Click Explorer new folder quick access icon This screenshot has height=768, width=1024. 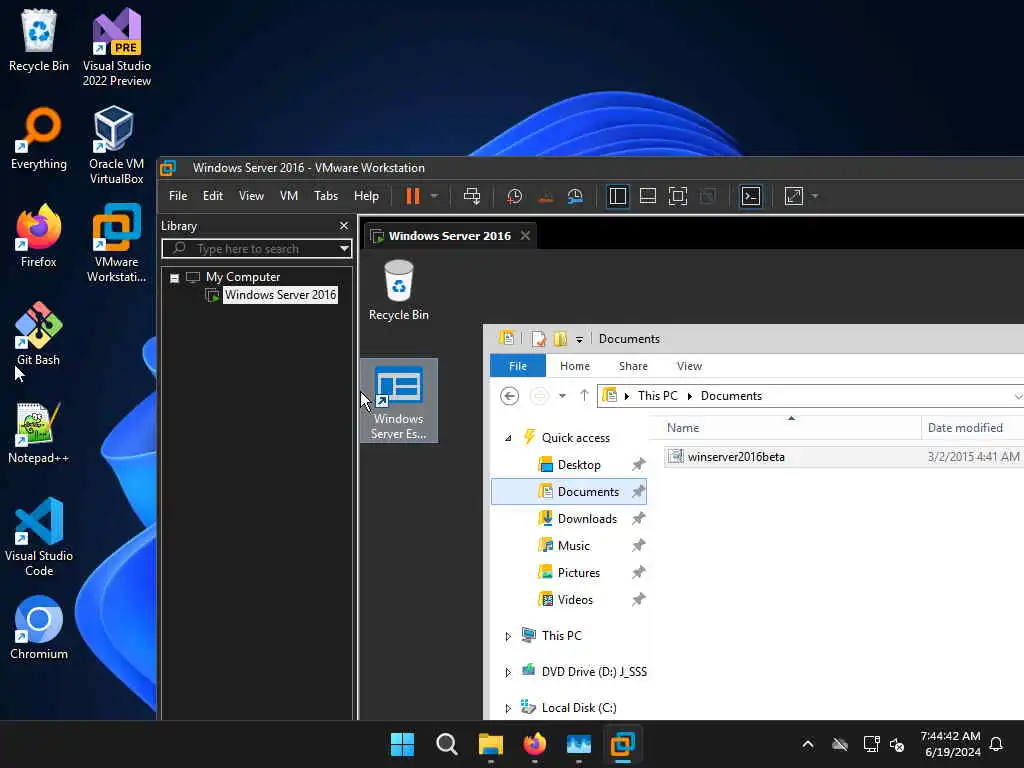(560, 339)
